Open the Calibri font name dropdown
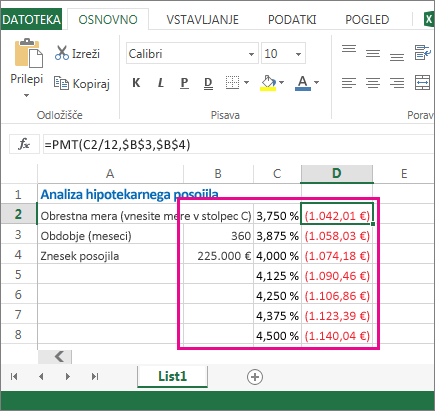 (251, 54)
